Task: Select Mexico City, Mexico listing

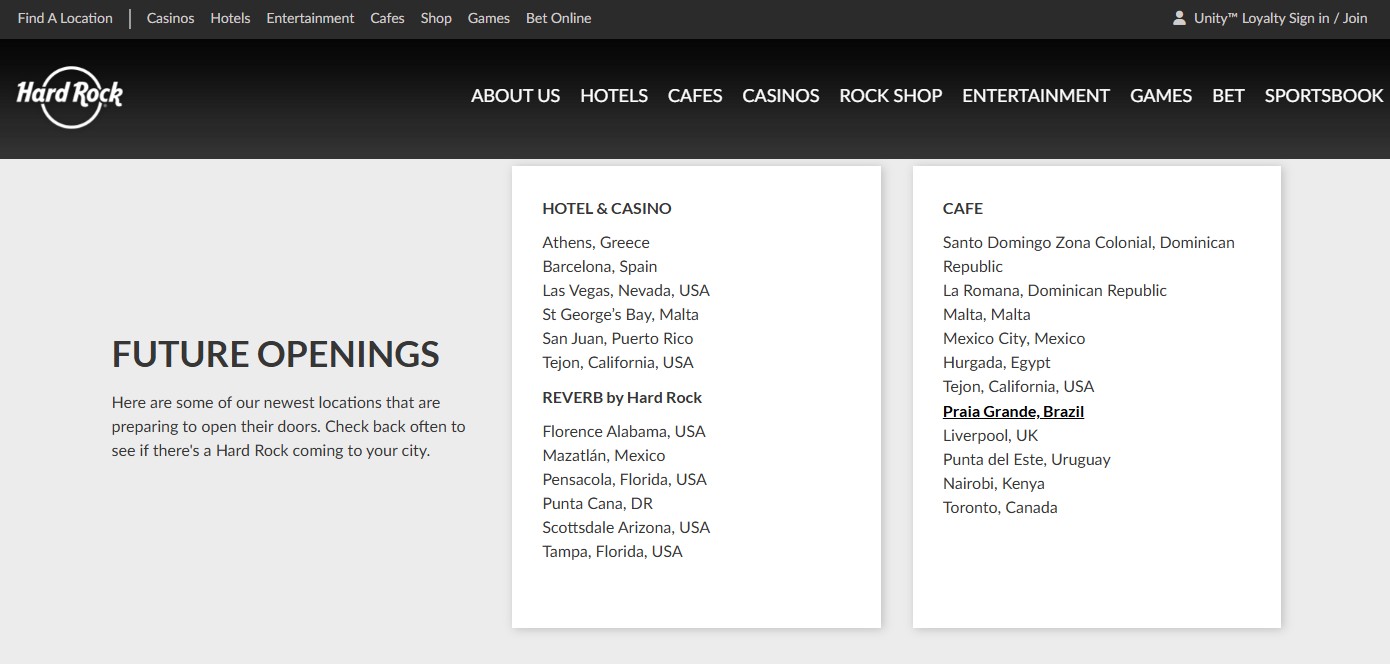Action: [x=1014, y=338]
